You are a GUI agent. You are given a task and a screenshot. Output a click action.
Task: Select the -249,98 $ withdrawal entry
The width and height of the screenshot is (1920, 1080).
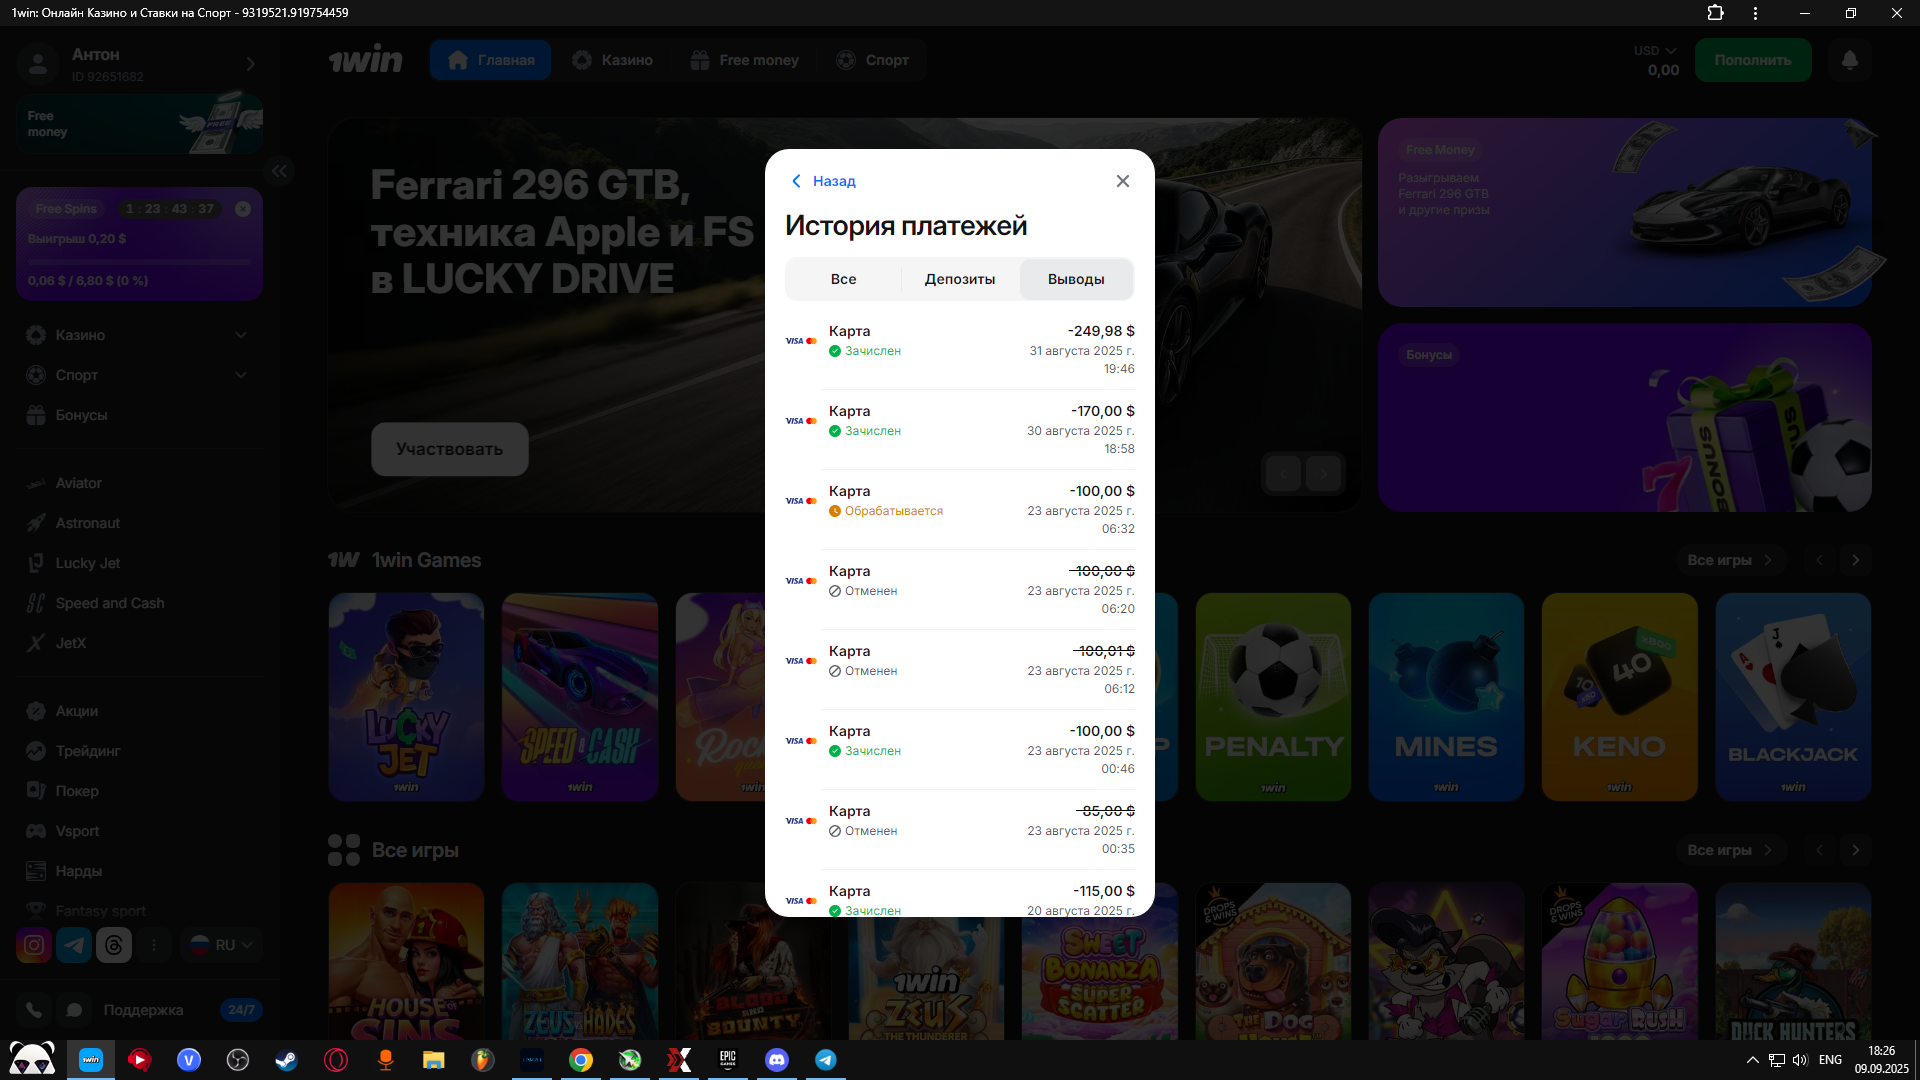(959, 349)
